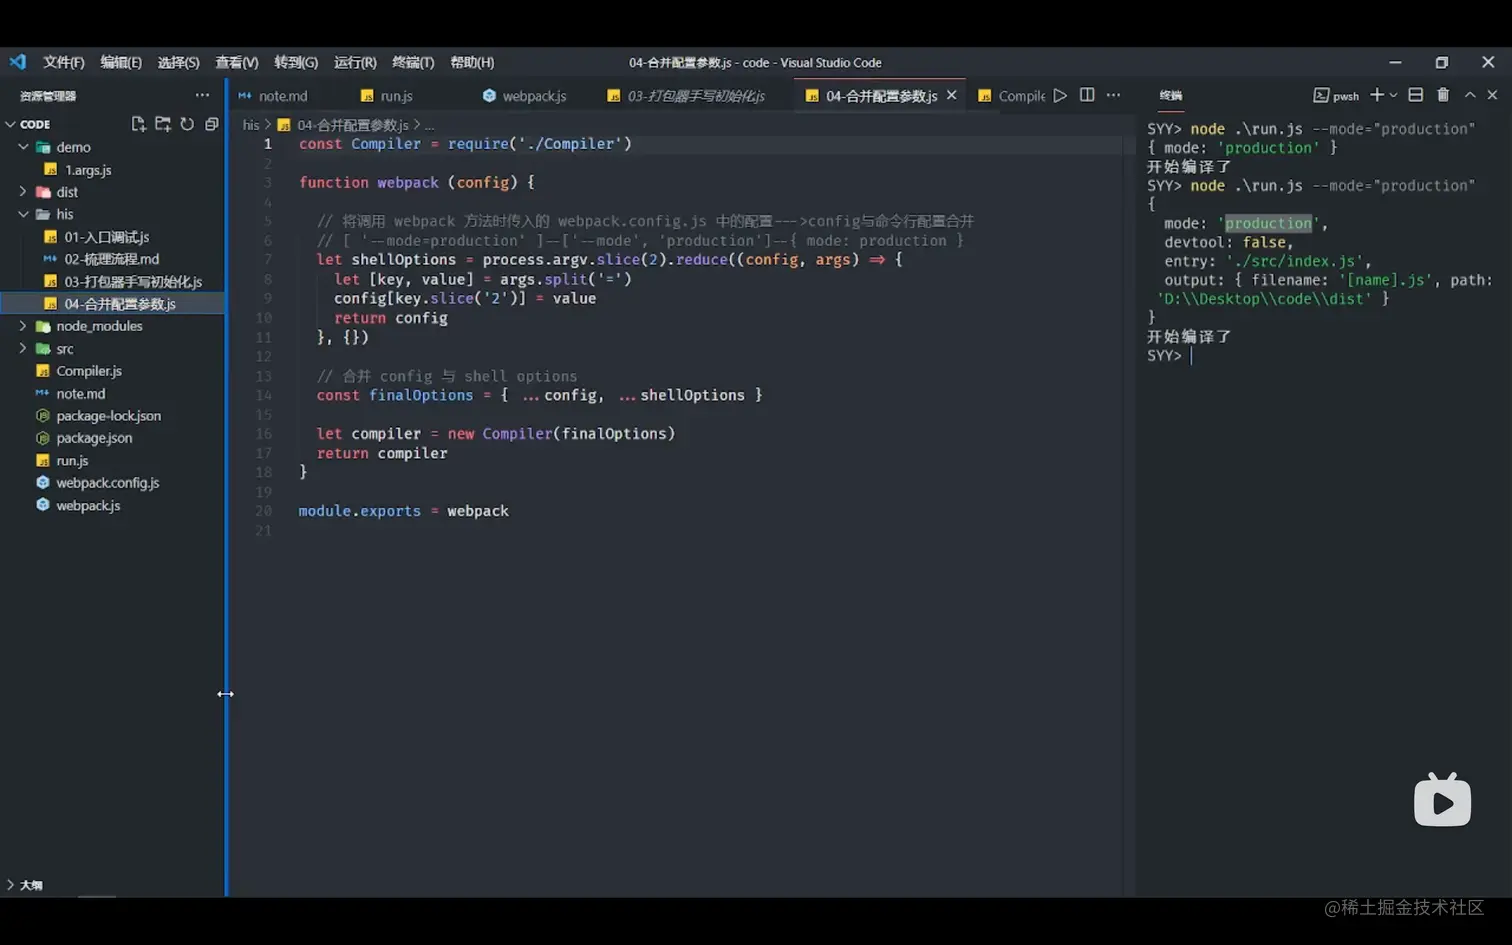Split the editor to the right
This screenshot has height=945, width=1512.
(x=1087, y=95)
